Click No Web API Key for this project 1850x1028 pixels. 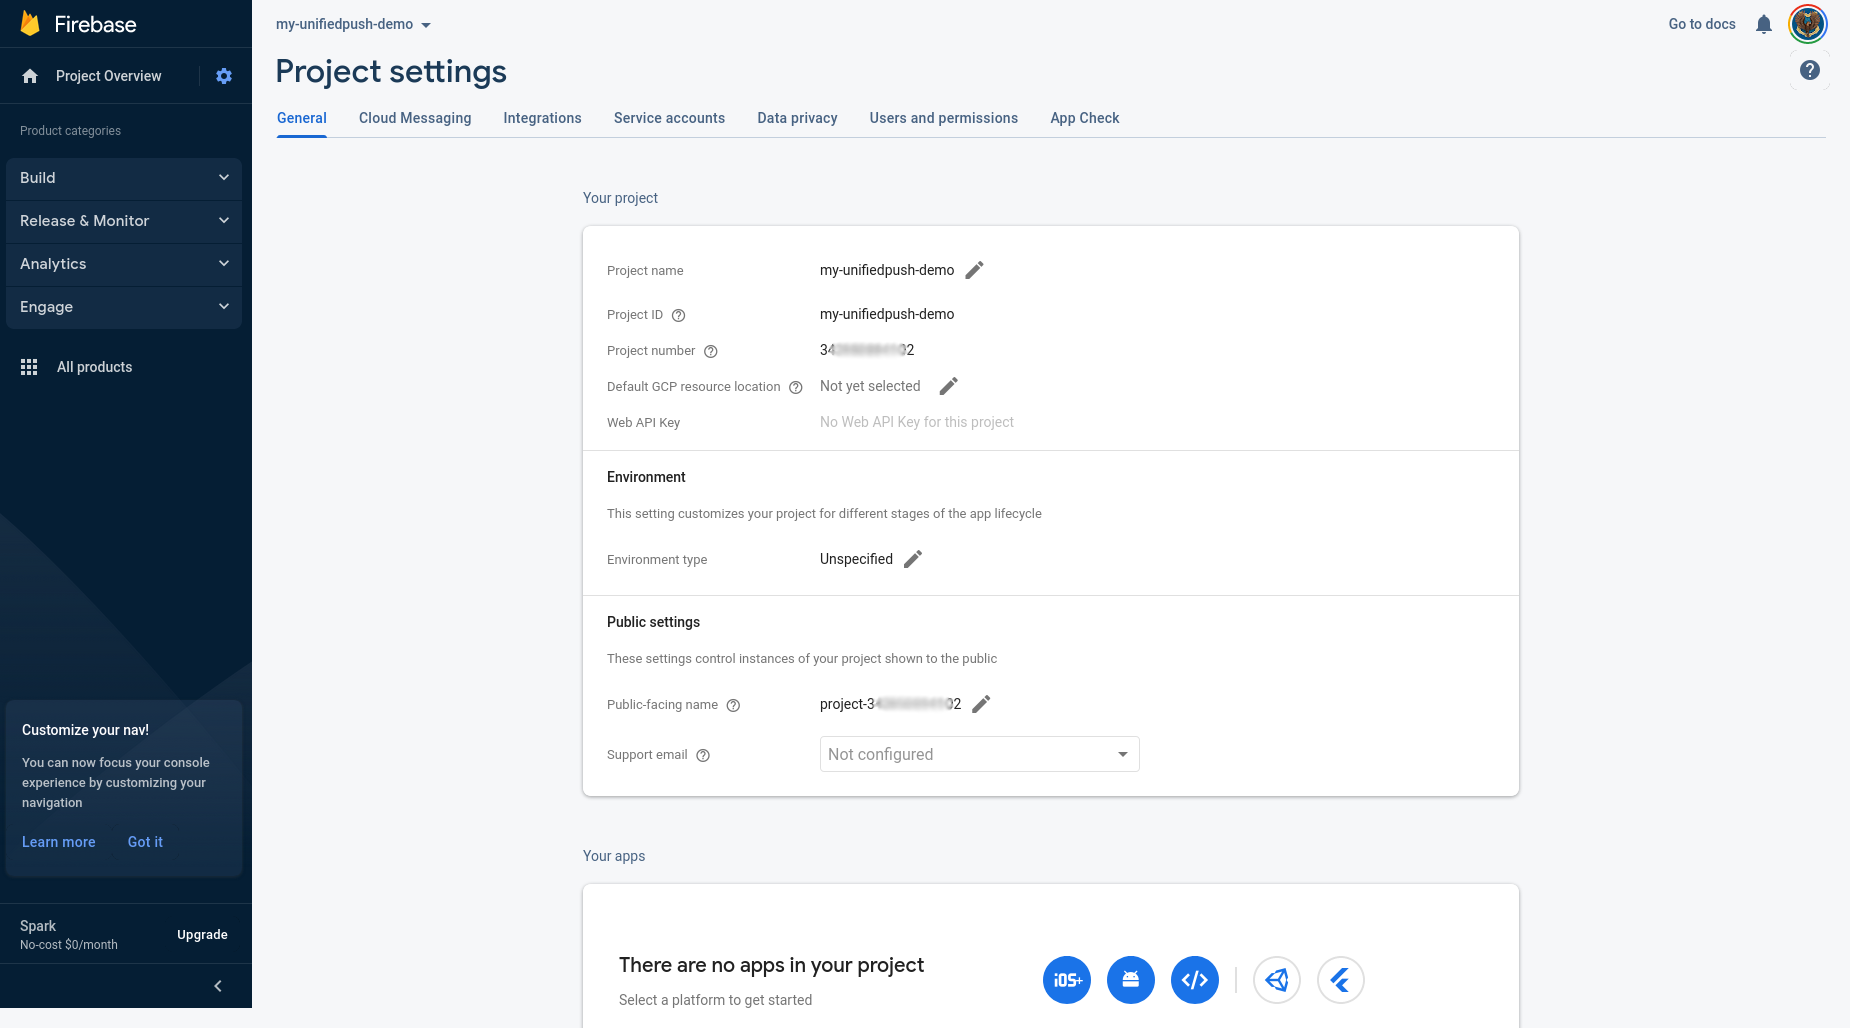917,422
